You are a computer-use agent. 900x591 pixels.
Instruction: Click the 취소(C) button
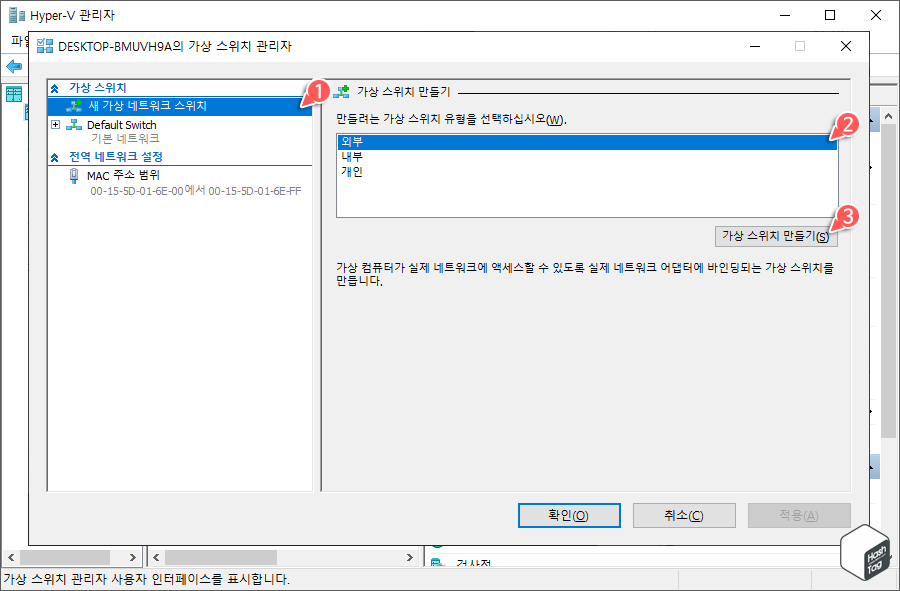pyautogui.click(x=684, y=515)
